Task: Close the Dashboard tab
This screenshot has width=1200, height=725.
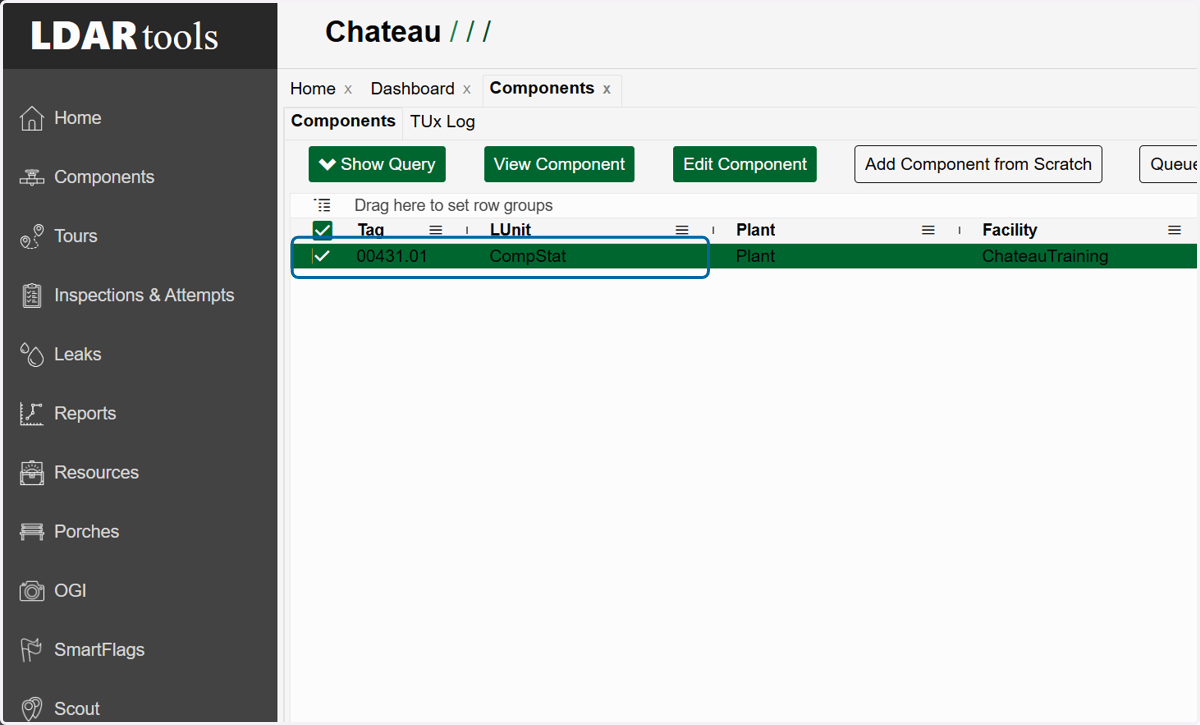Action: (x=467, y=90)
